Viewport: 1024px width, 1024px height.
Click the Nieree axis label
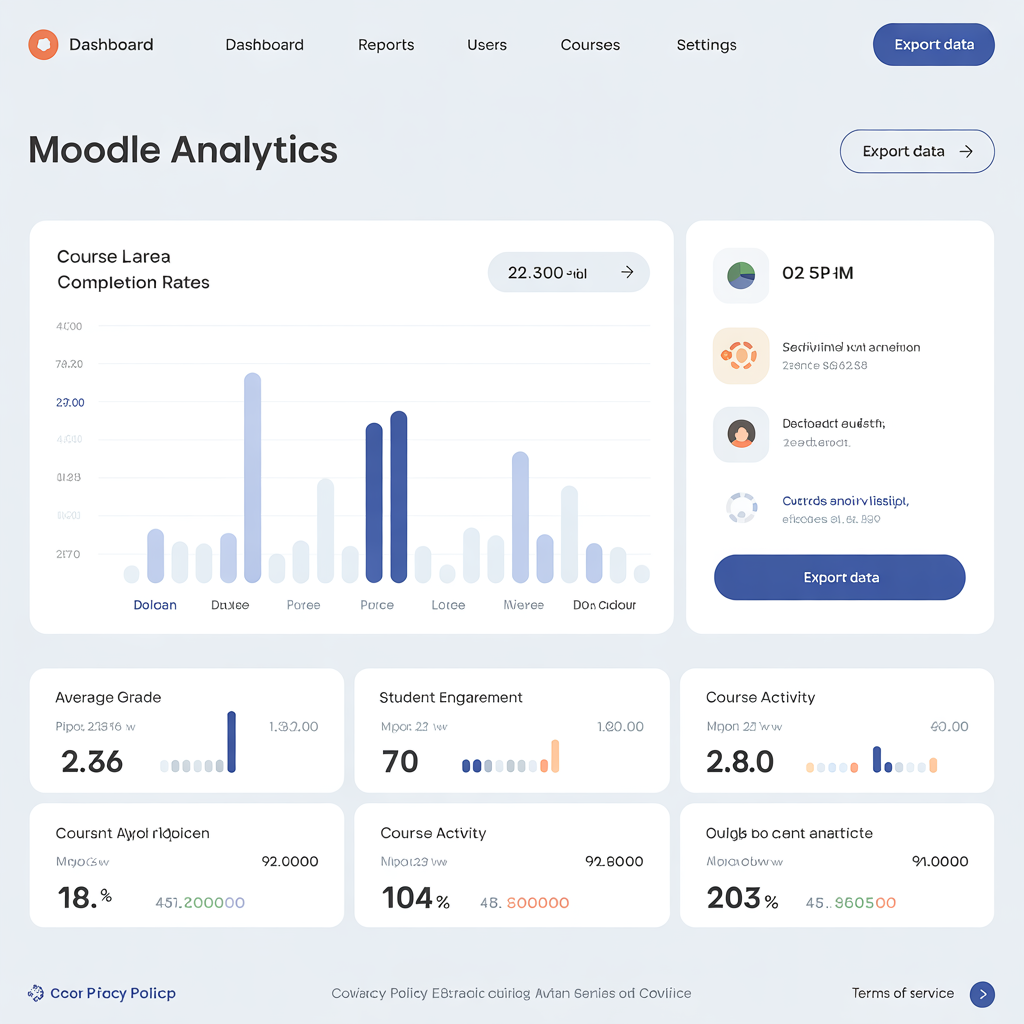(x=523, y=605)
